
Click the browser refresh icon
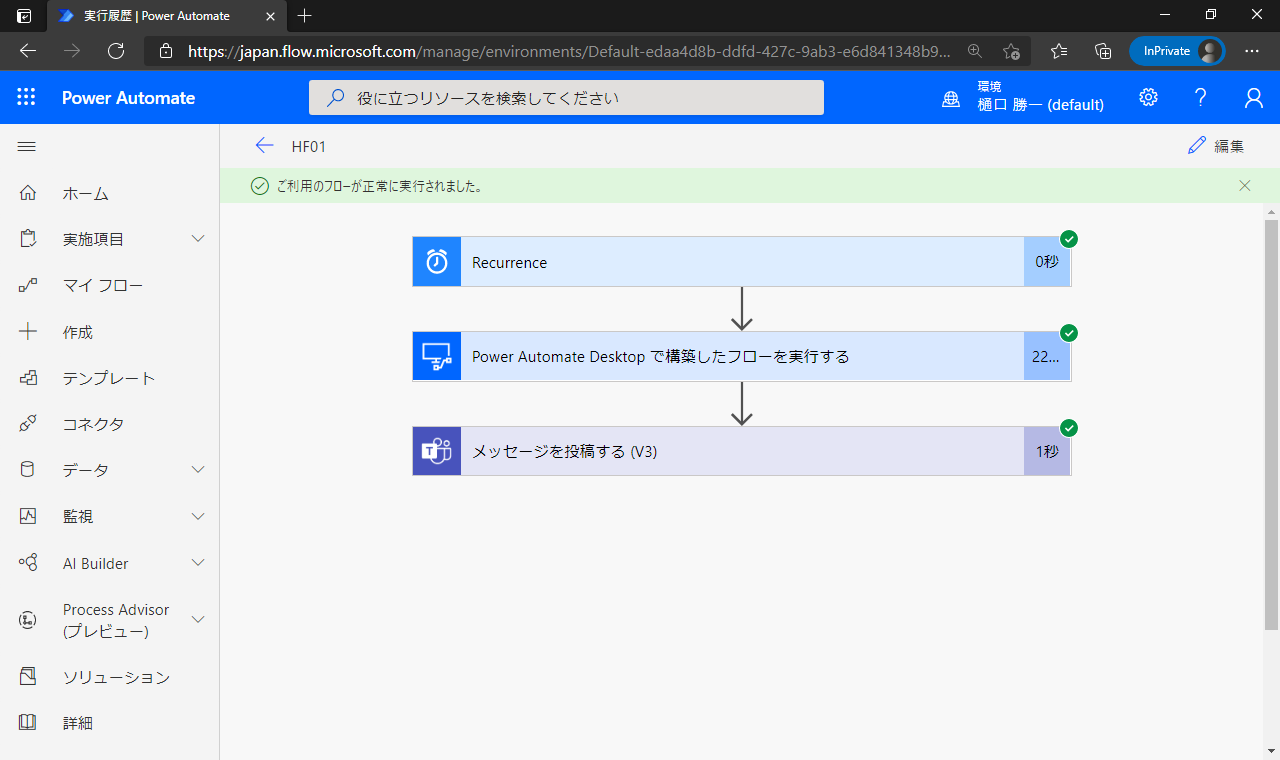[116, 51]
